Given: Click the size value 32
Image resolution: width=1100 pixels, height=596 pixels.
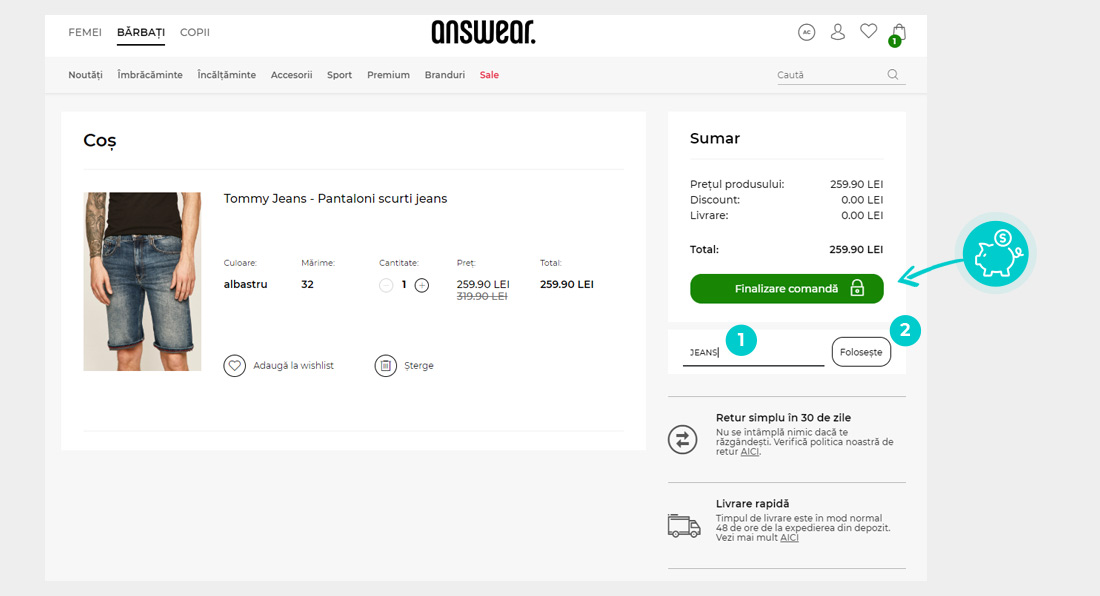Looking at the screenshot, I should pyautogui.click(x=307, y=284).
